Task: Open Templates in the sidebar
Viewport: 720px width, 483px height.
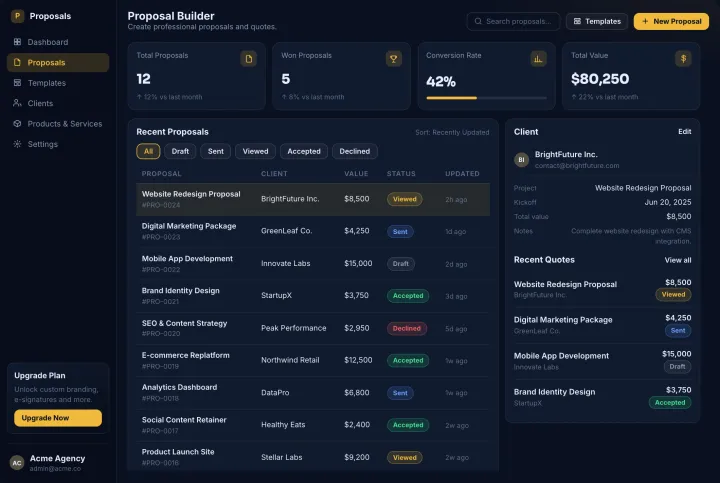Action: 58,83
